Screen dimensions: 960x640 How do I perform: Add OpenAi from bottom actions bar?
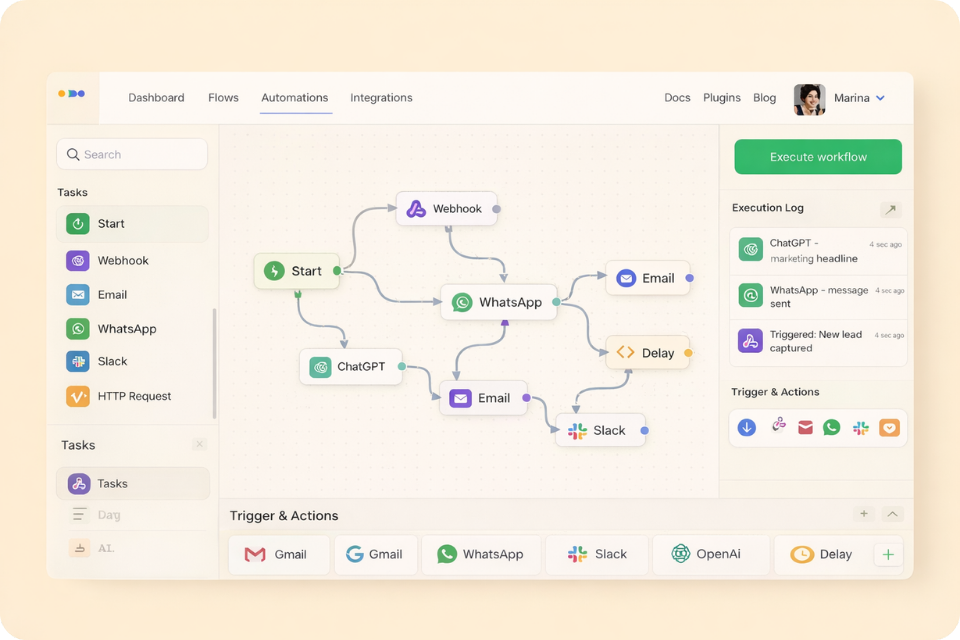point(710,554)
